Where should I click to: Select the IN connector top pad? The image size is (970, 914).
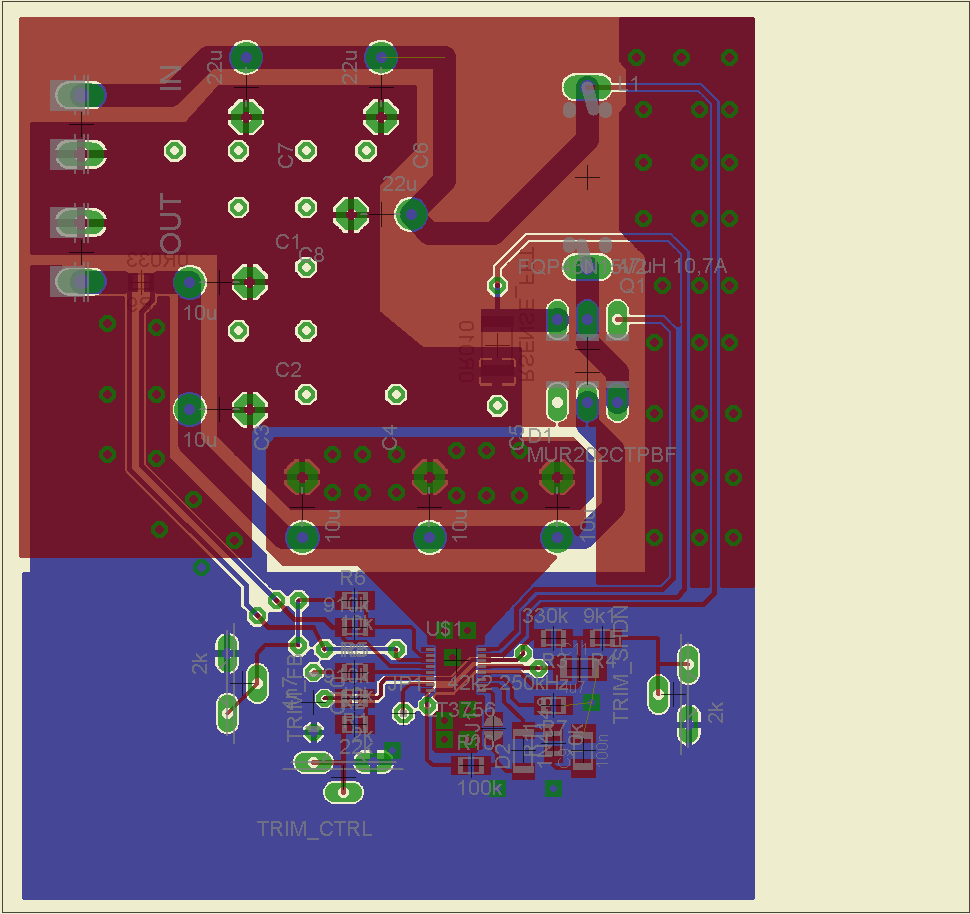[x=80, y=95]
